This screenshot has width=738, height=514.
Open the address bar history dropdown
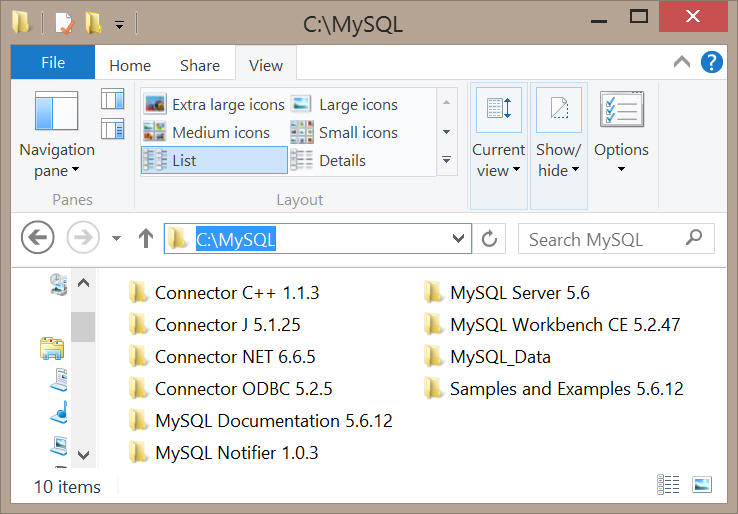tap(458, 239)
